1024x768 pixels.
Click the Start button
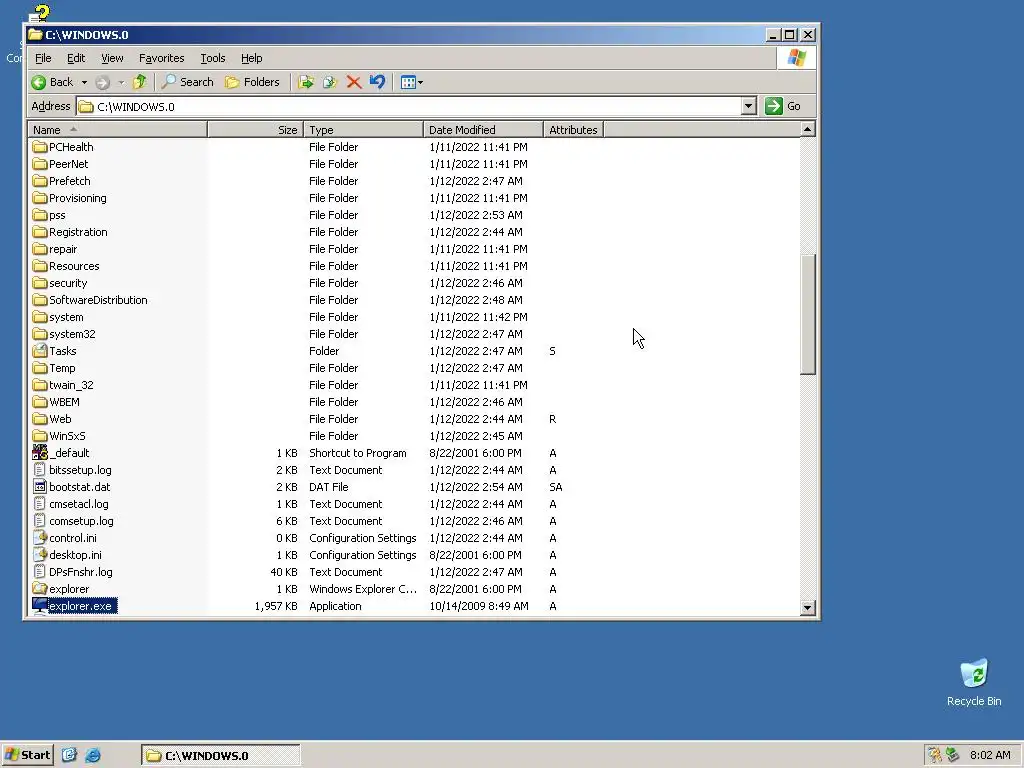pos(27,755)
